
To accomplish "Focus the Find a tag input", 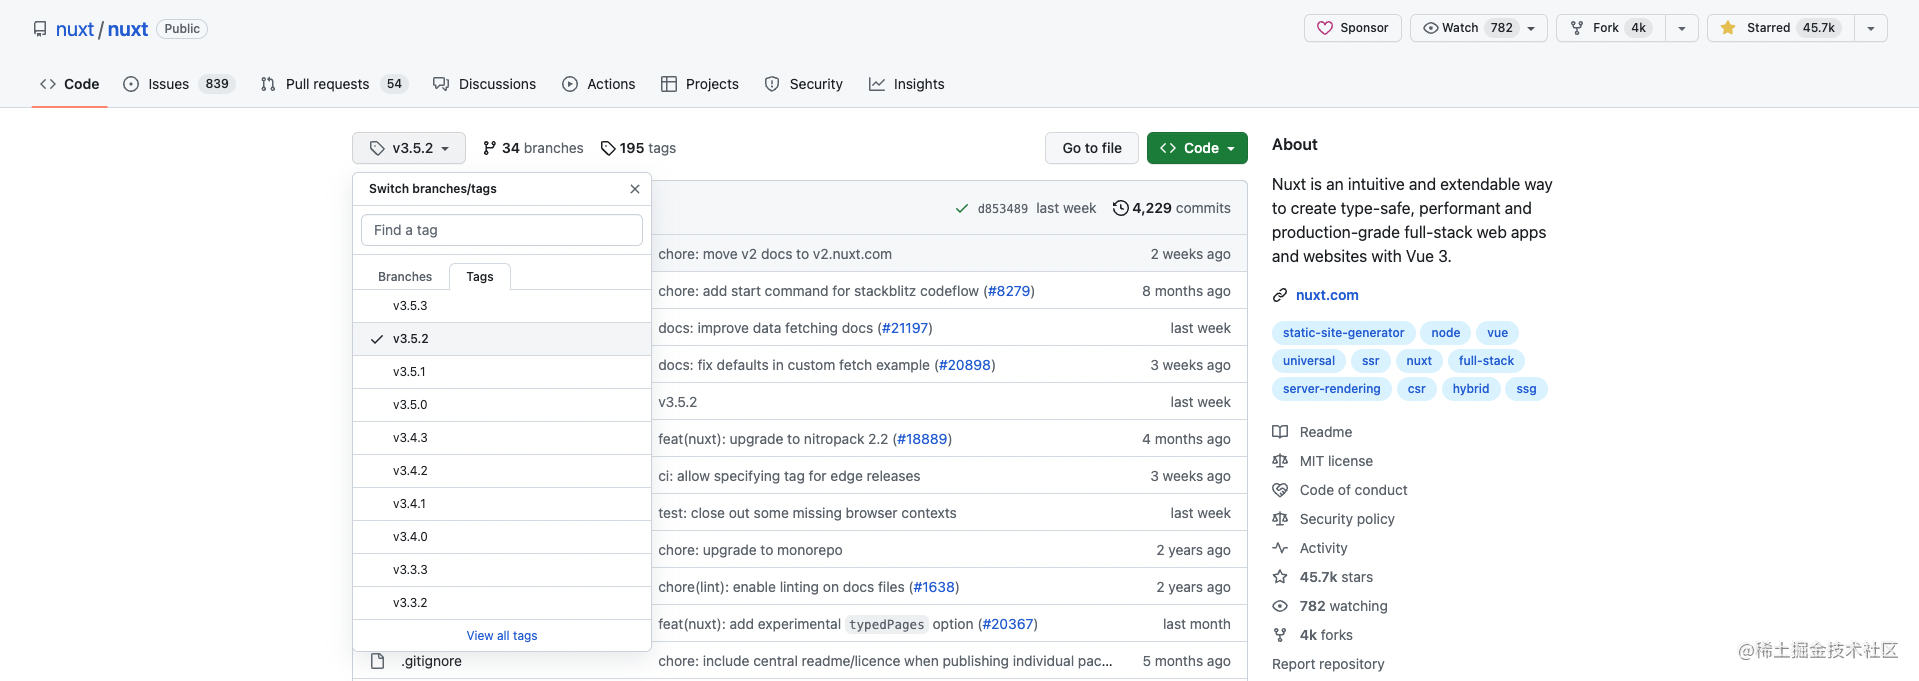I will pos(502,230).
